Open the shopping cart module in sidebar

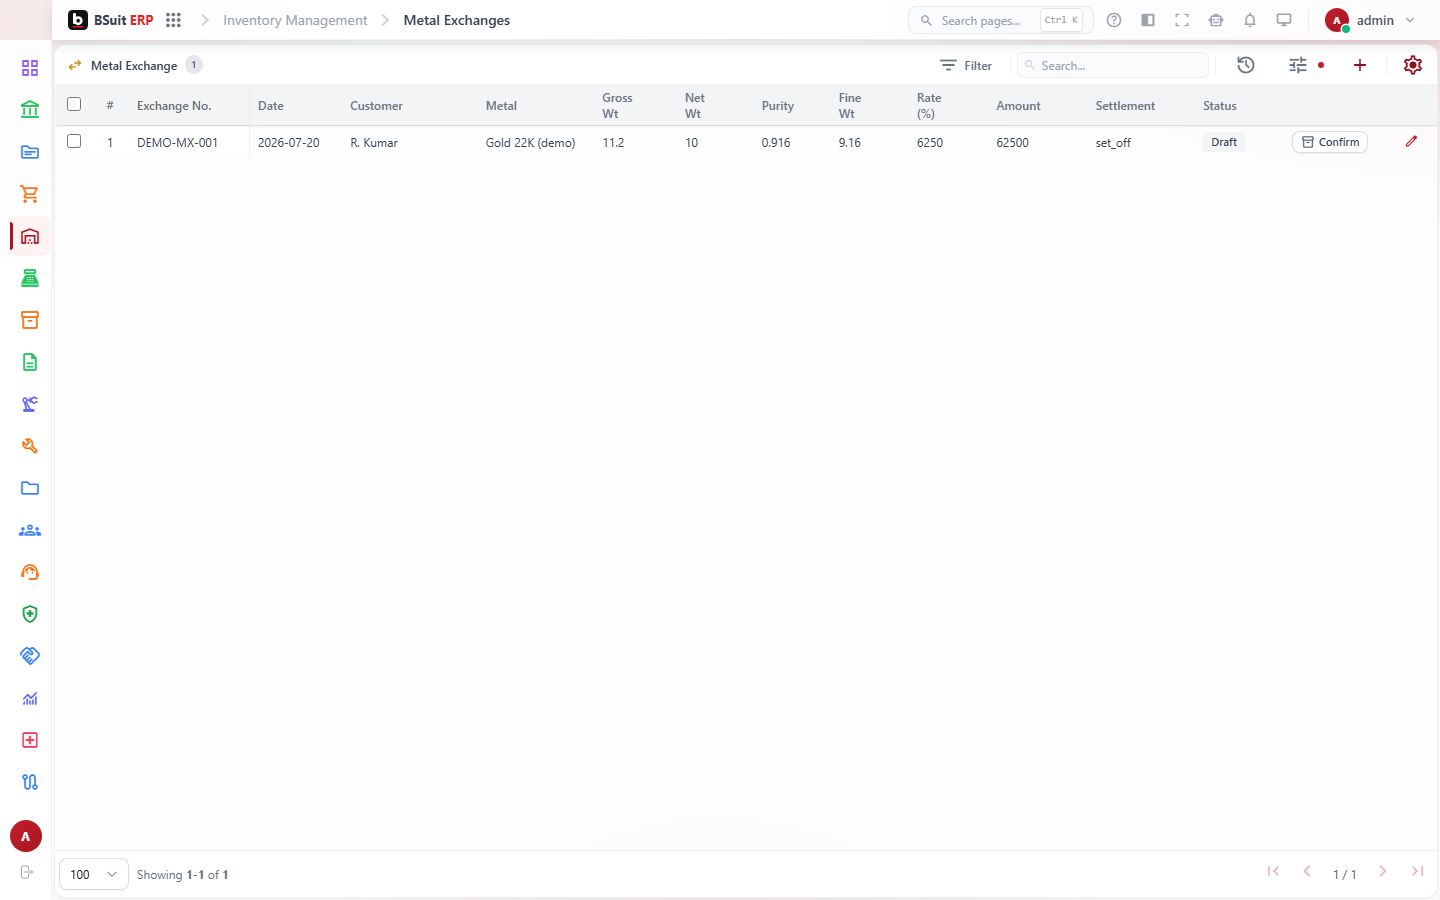pyautogui.click(x=30, y=194)
